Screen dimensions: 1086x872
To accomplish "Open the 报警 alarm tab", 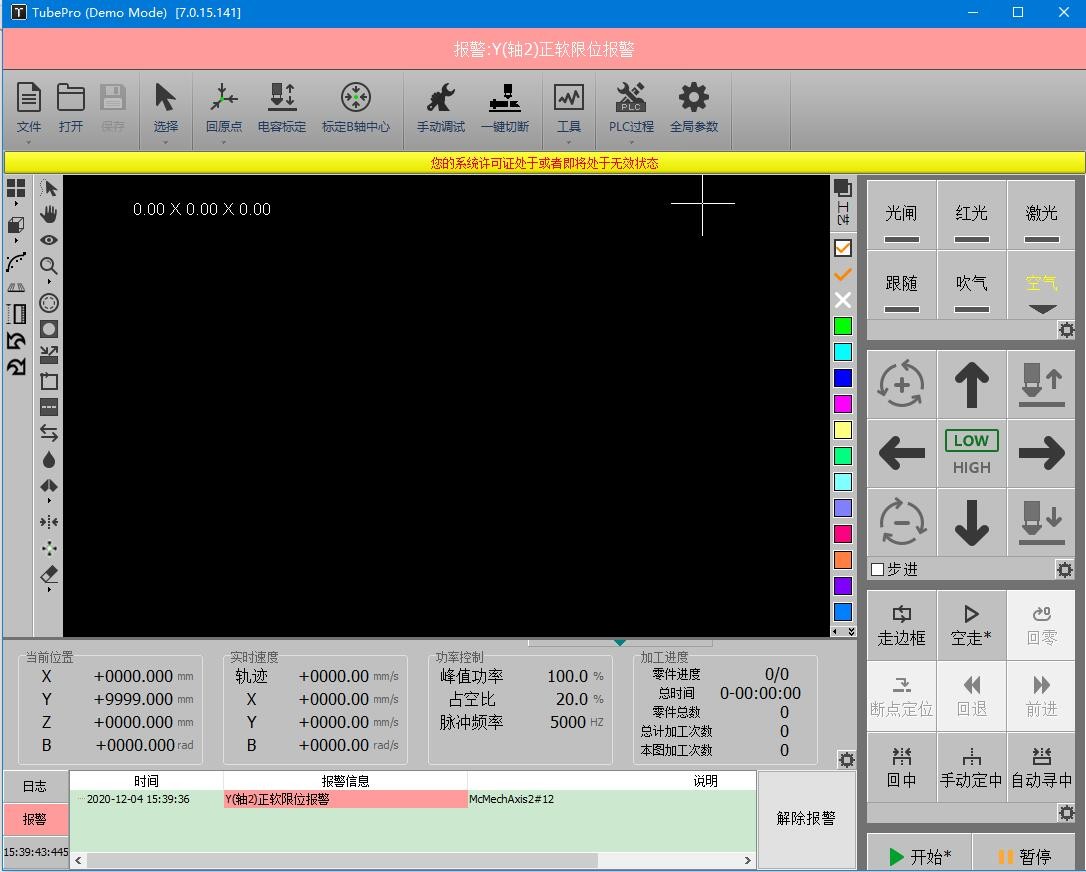I will [x=35, y=820].
